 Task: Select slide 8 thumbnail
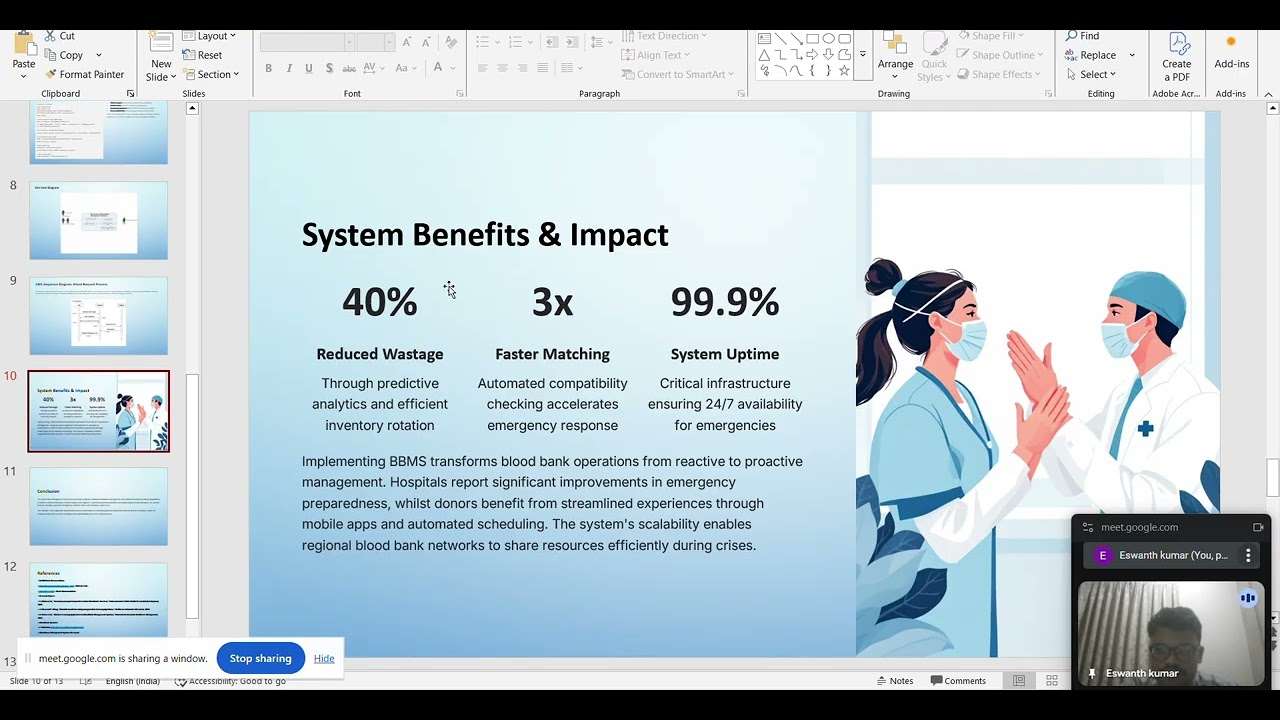[x=98, y=220]
